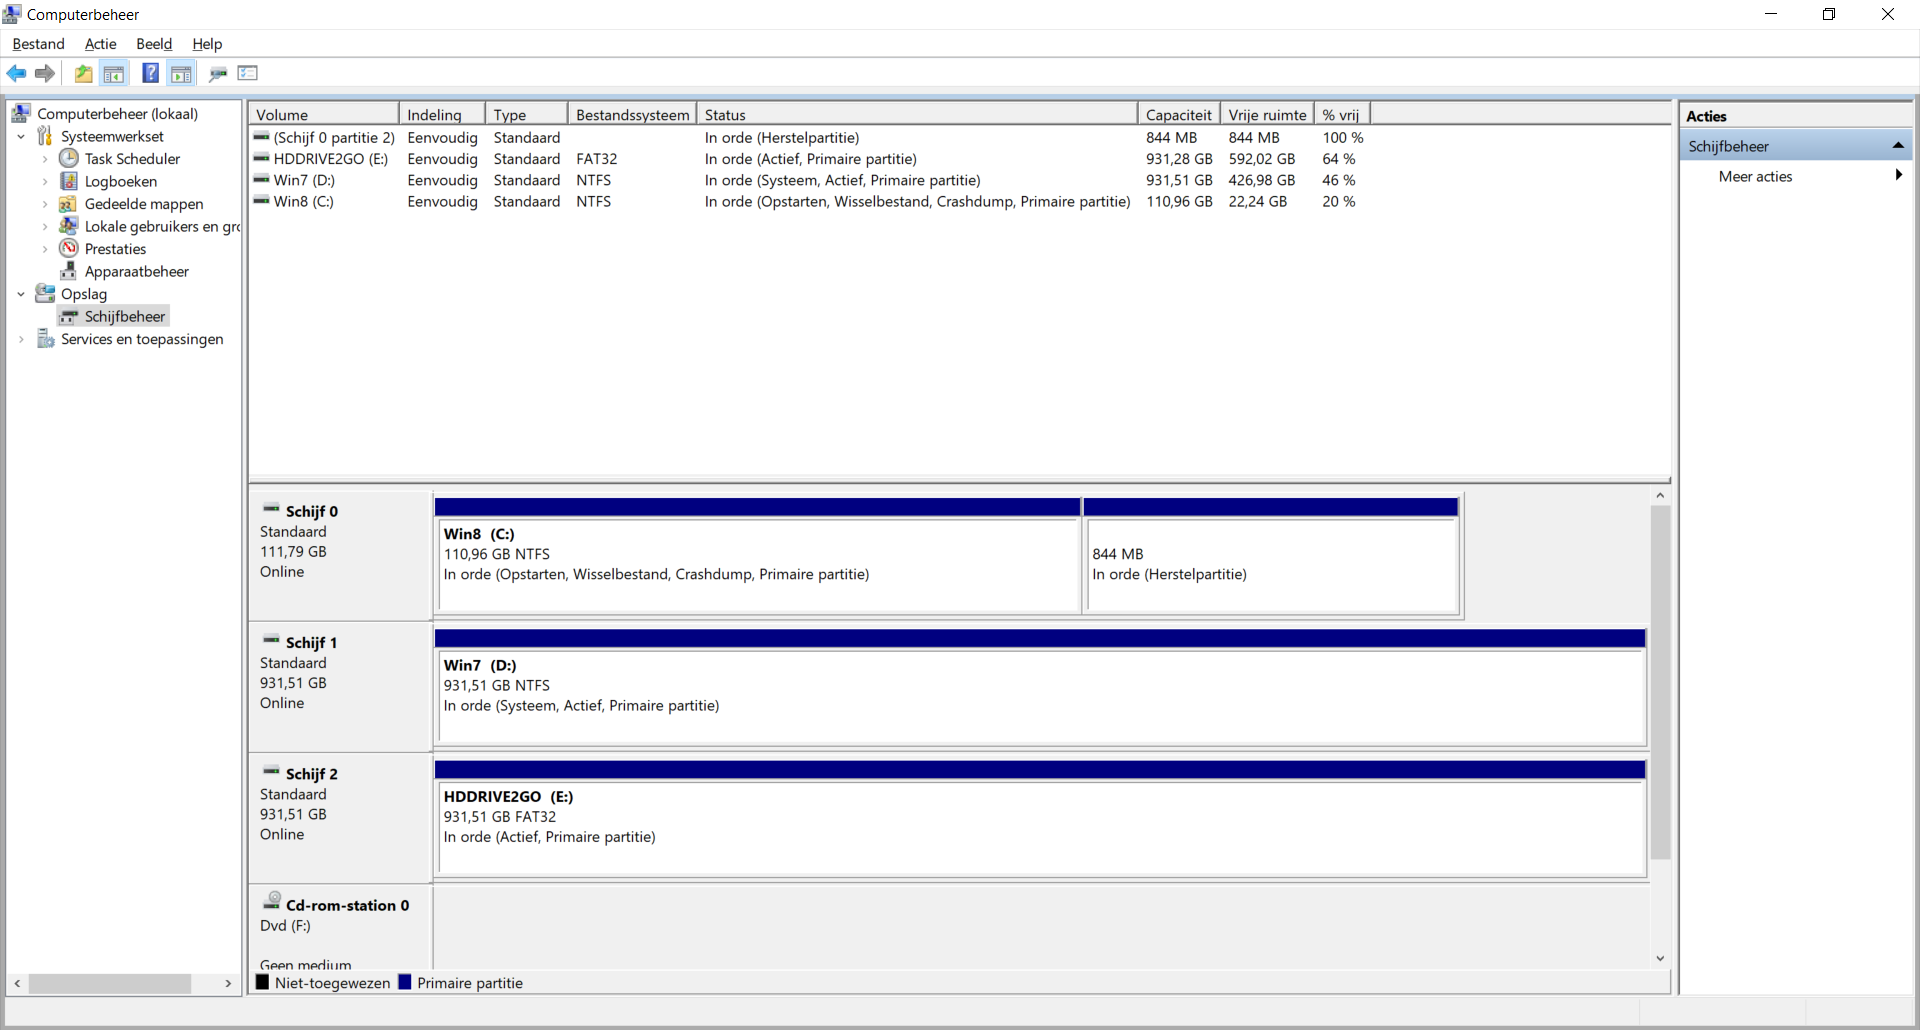1920x1030 pixels.
Task: Click the checklist settings toolbar icon
Action: point(248,73)
